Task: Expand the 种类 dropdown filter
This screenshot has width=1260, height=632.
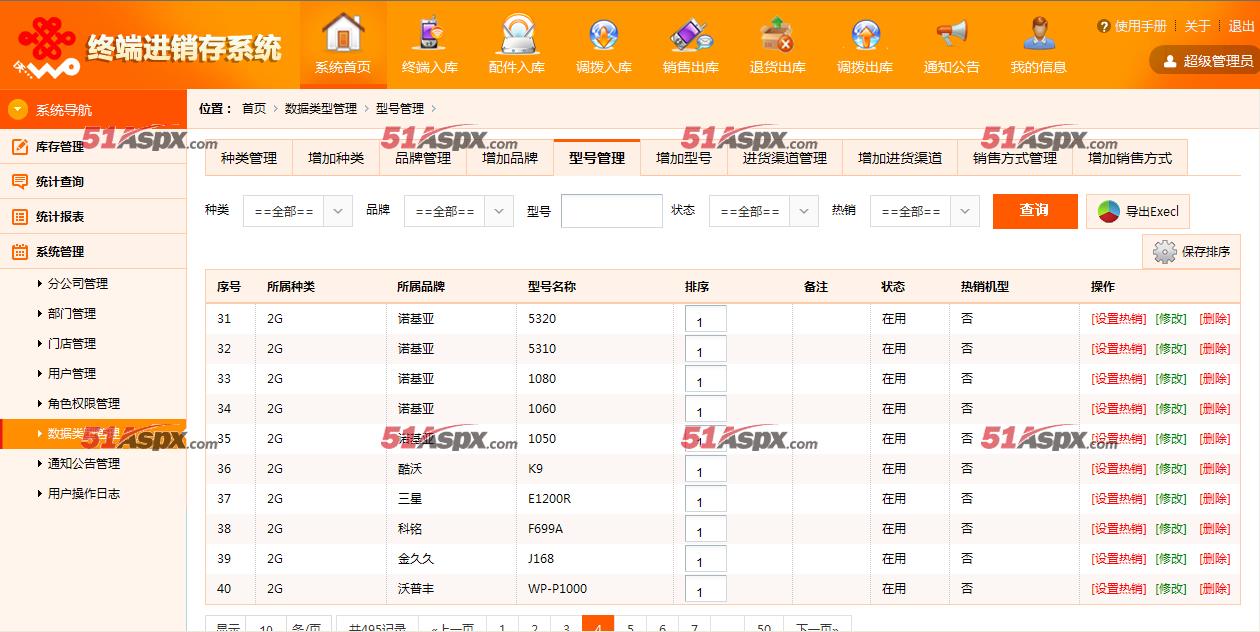Action: (x=297, y=211)
